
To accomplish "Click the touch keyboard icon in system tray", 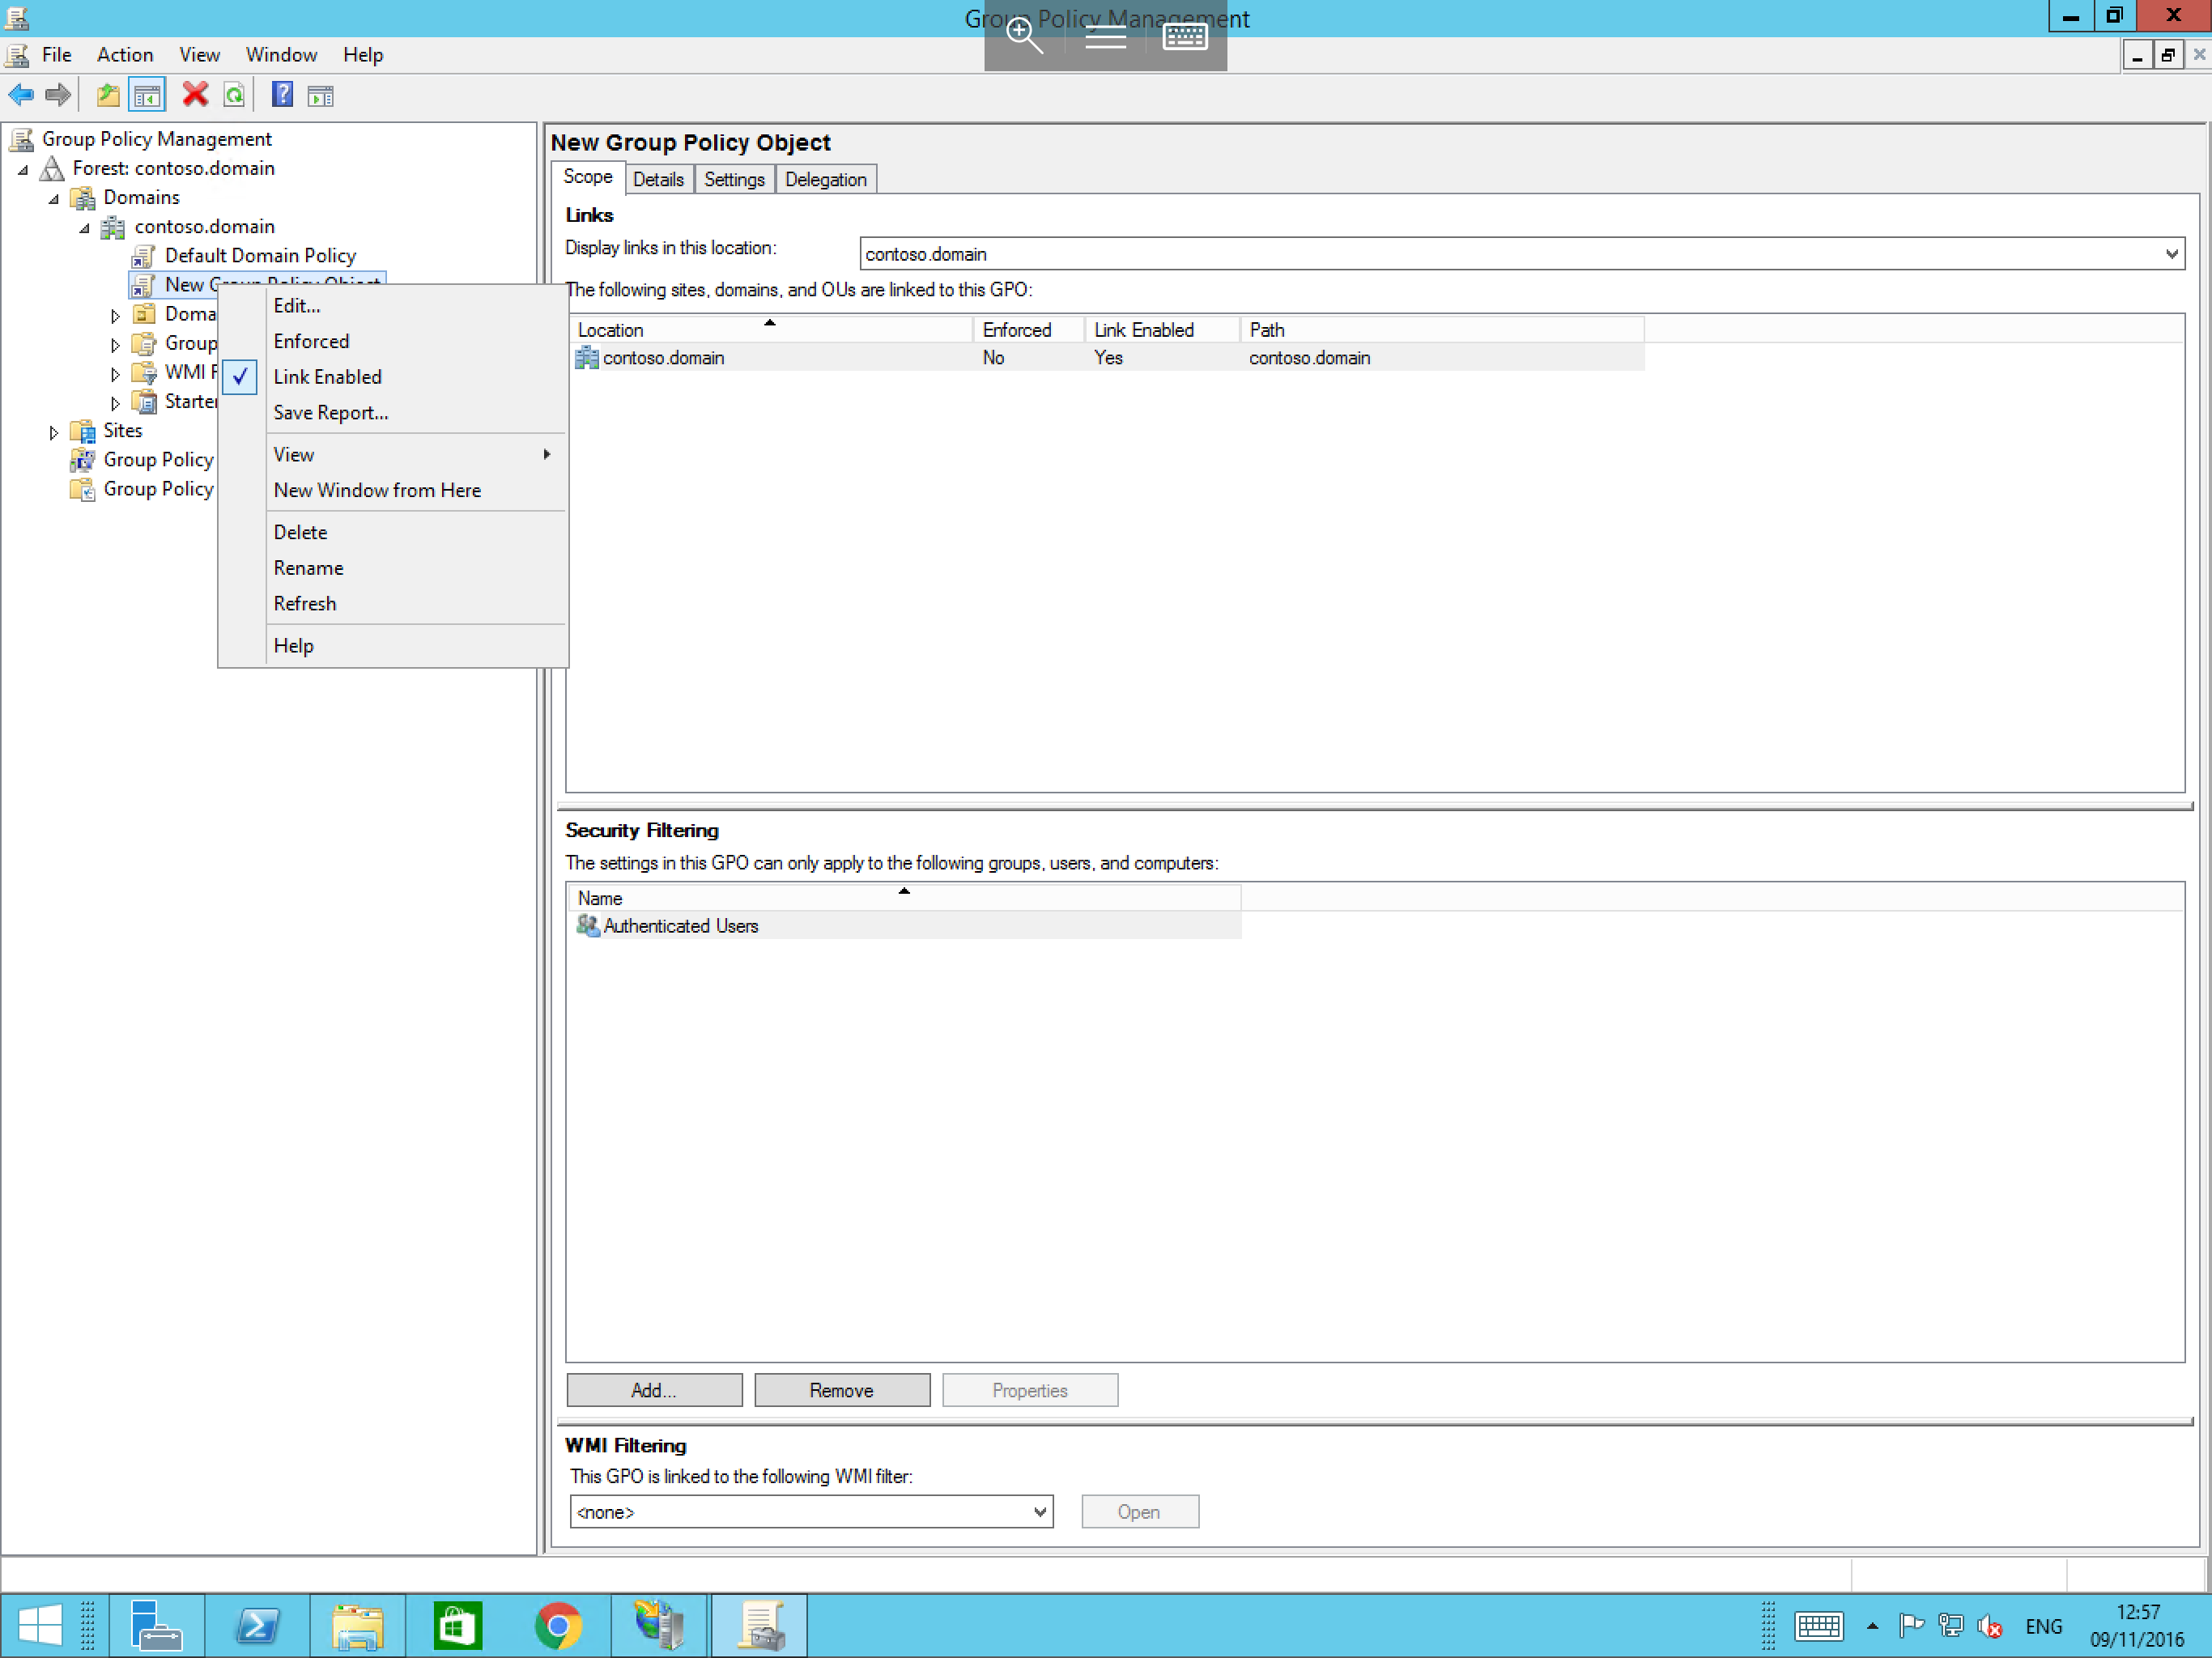I will pos(1818,1626).
